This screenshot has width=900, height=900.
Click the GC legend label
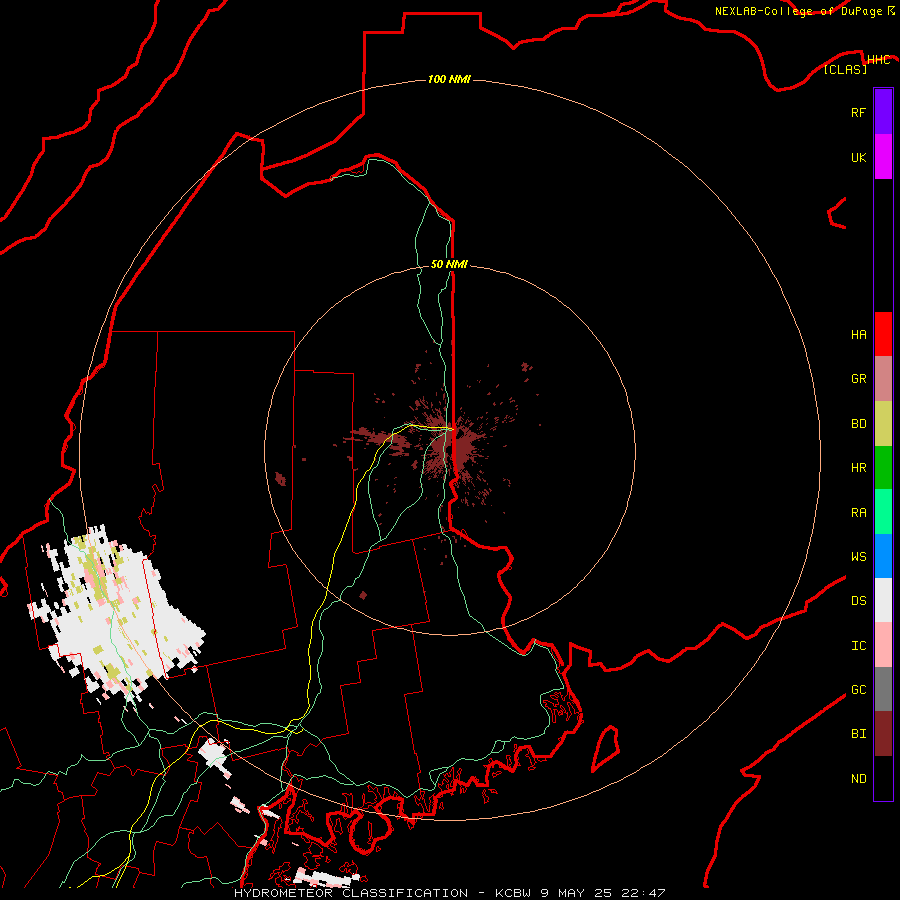point(858,689)
